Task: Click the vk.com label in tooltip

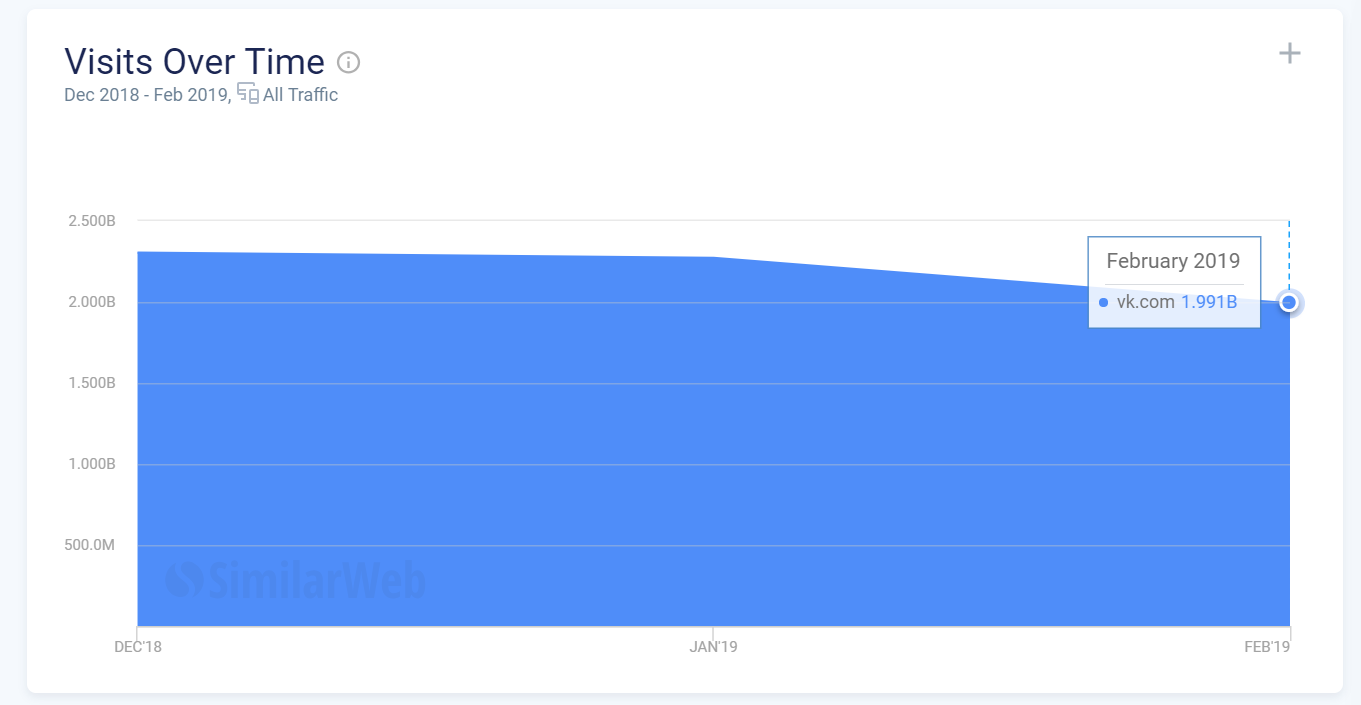Action: click(x=1145, y=302)
